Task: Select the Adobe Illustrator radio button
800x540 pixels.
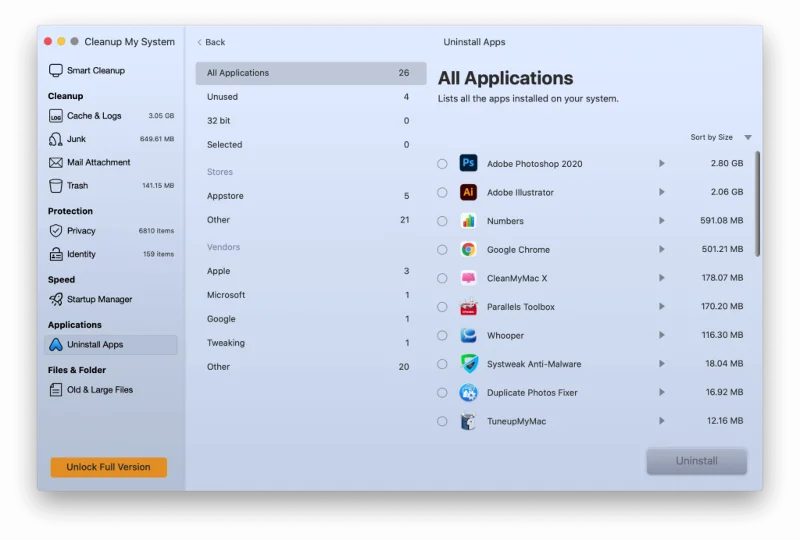Action: click(x=442, y=192)
